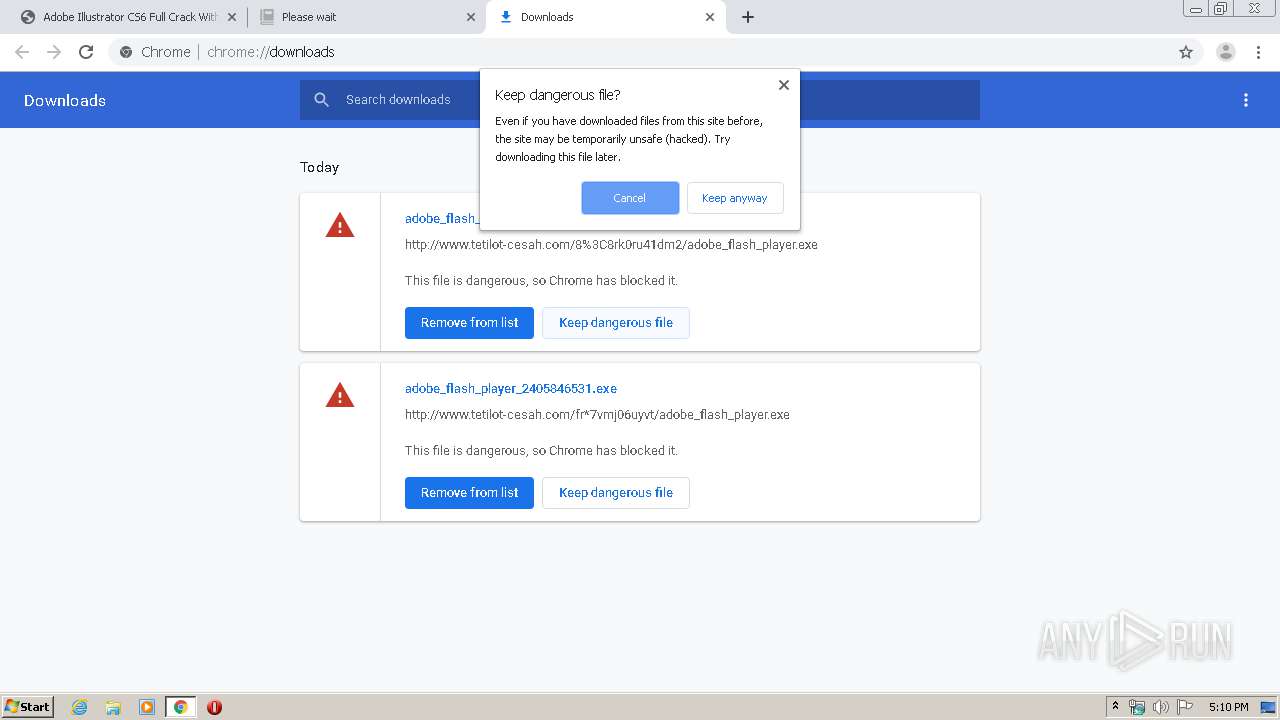The height and width of the screenshot is (720, 1280).
Task: Click the fr*7vmj06uyvt download URL text
Action: [x=597, y=414]
